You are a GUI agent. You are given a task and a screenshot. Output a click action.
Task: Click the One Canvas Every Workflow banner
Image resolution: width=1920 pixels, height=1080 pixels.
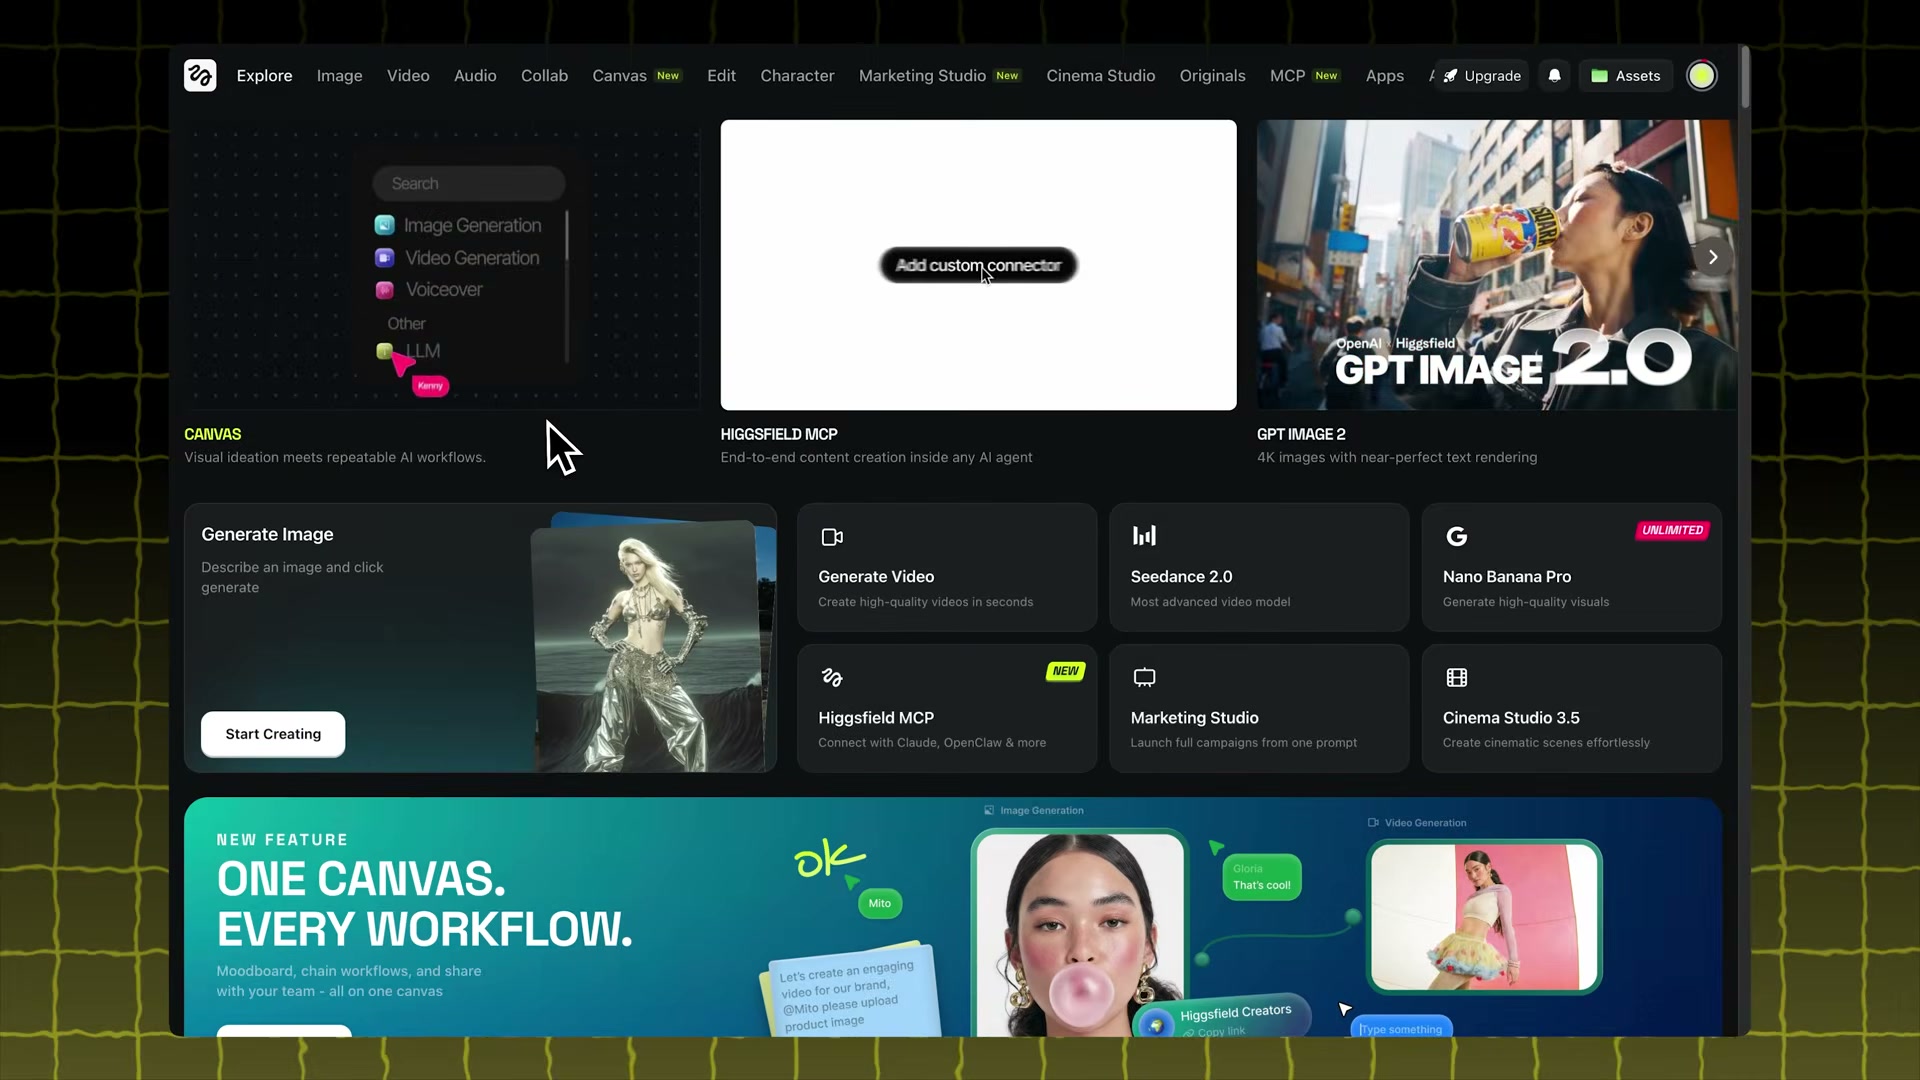coord(953,917)
